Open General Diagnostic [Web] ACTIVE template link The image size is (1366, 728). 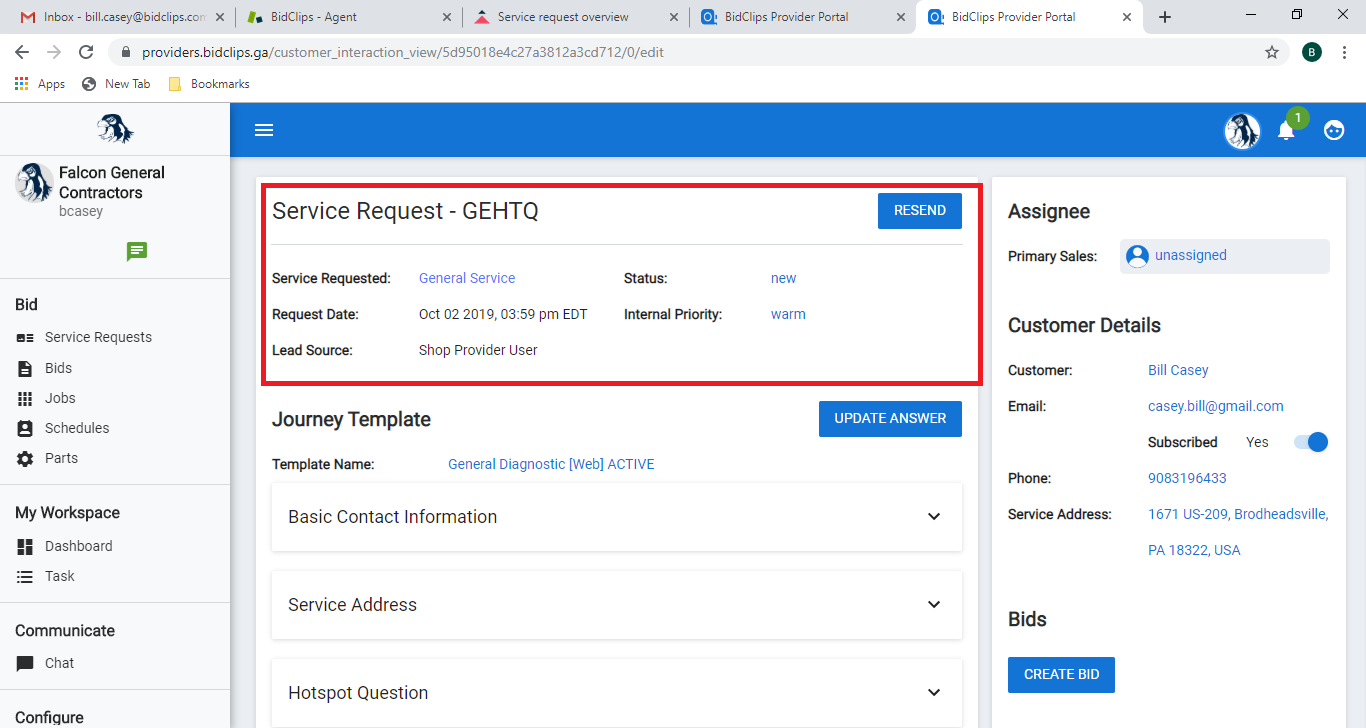pos(551,464)
